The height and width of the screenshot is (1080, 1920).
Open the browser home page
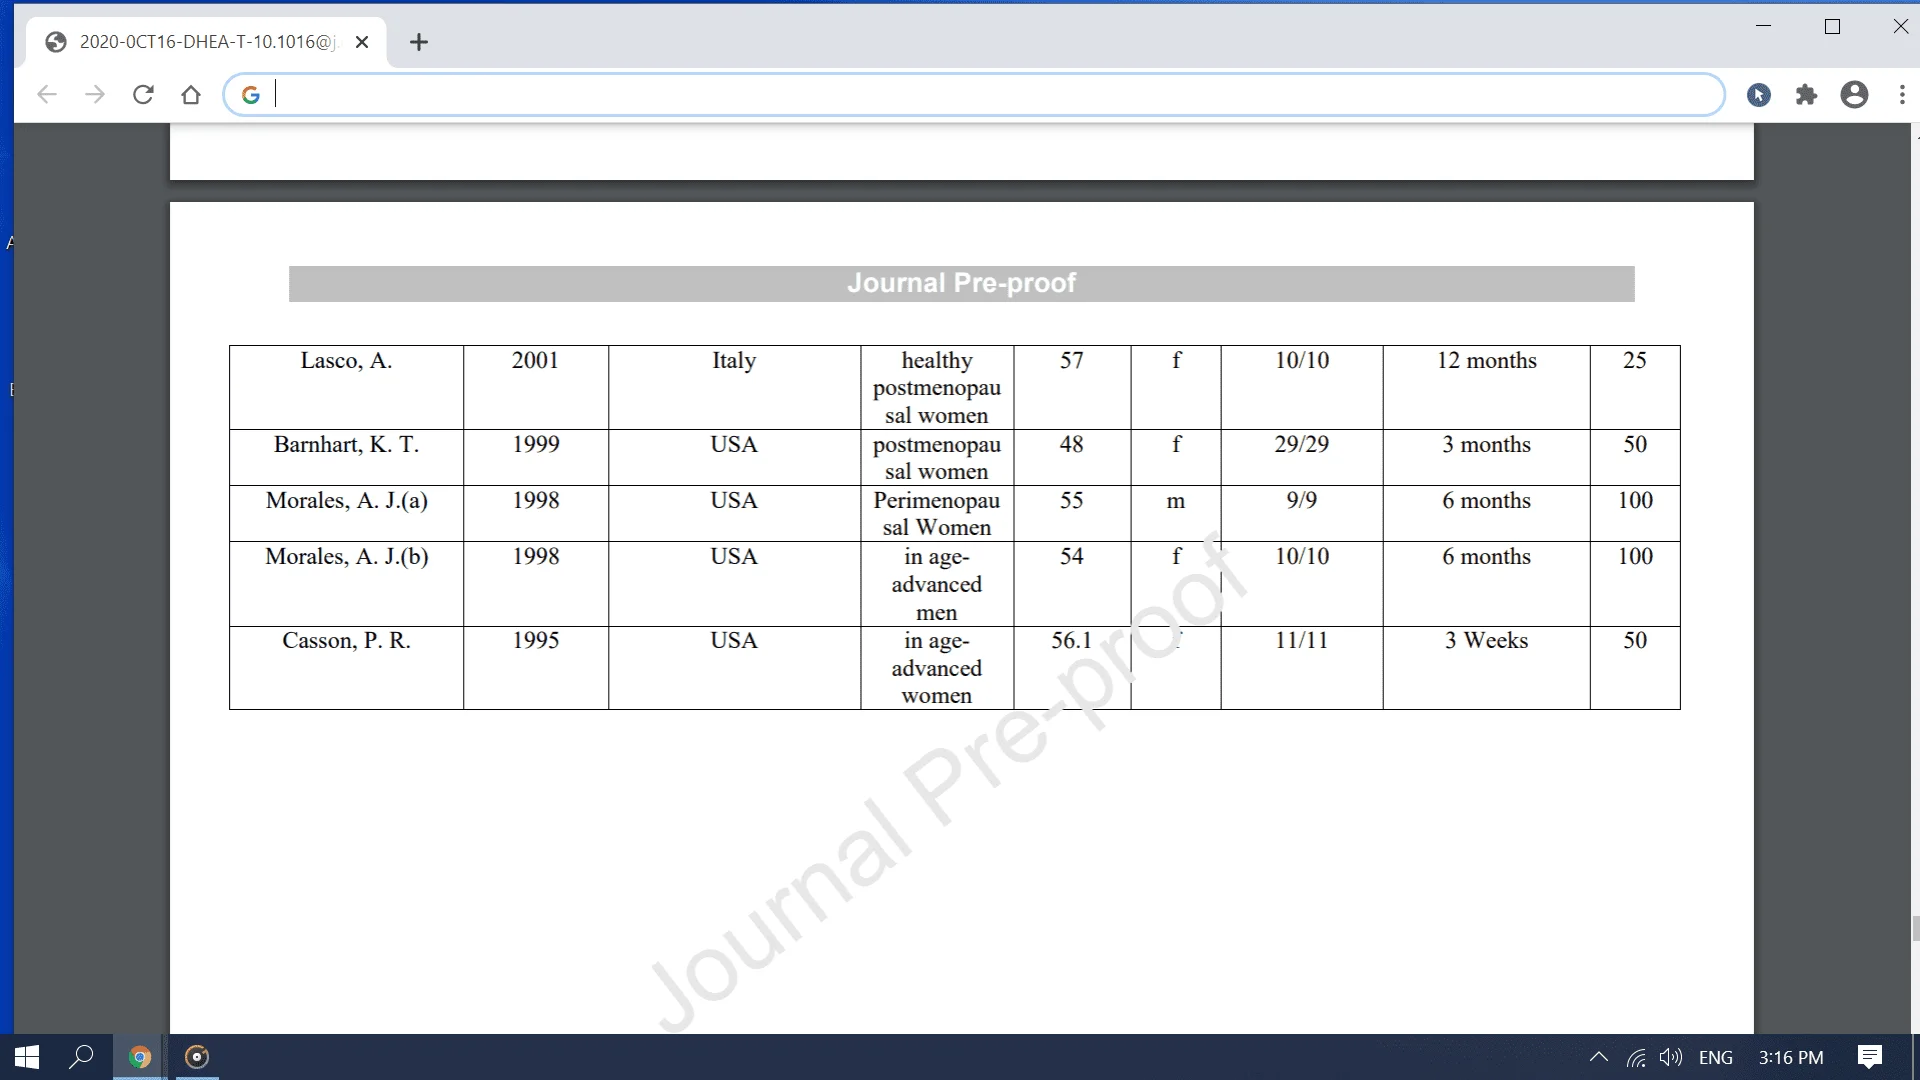coord(191,95)
